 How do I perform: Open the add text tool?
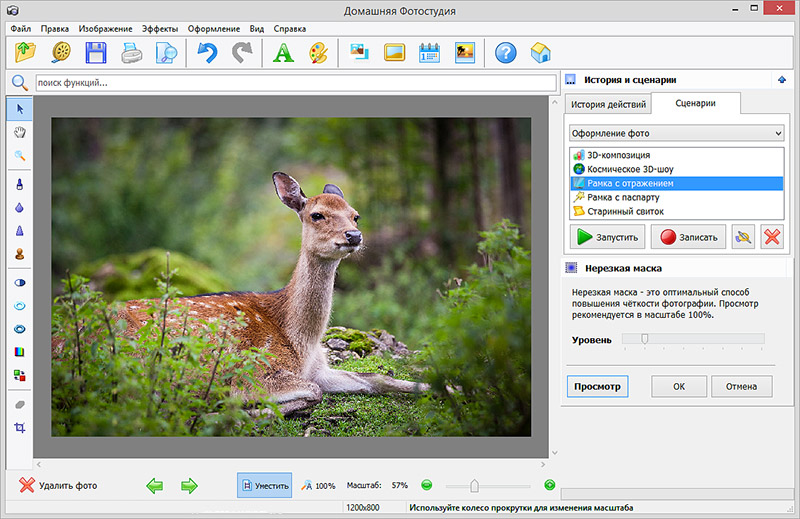coord(281,52)
